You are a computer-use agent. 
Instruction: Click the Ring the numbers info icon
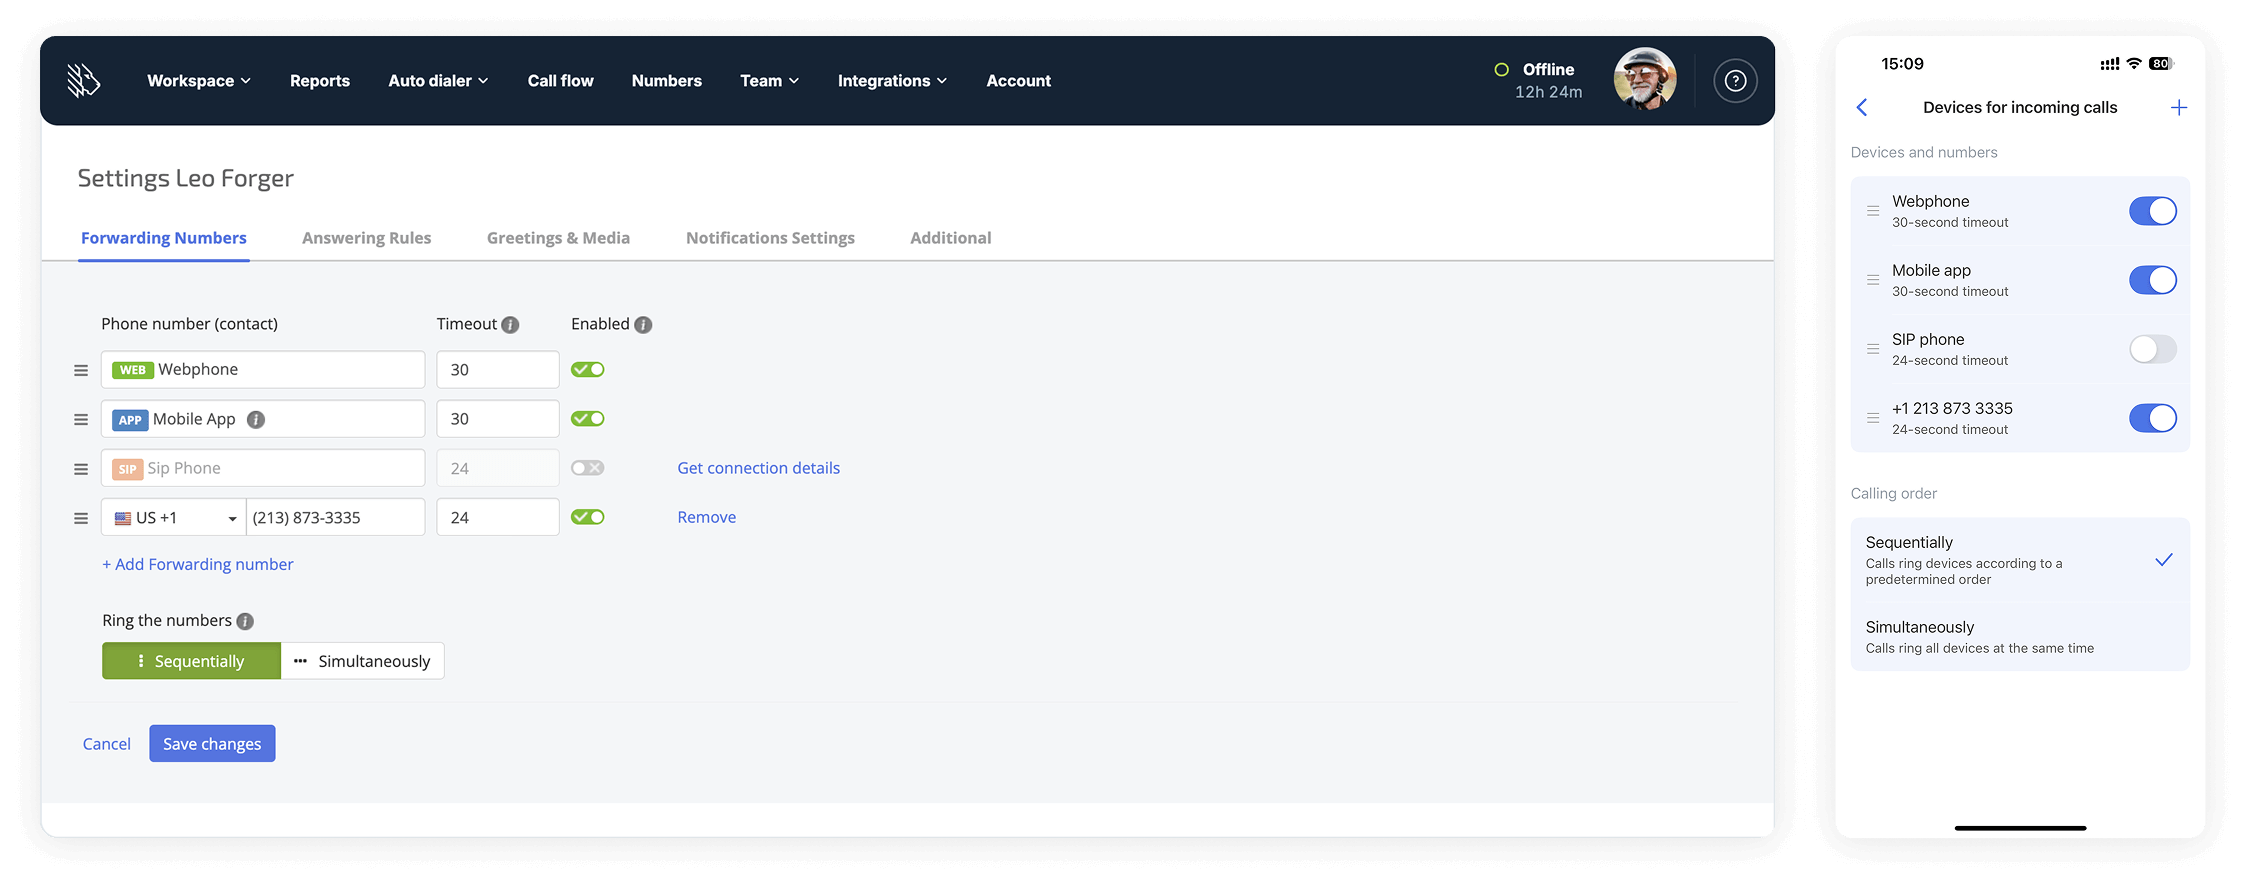(245, 621)
